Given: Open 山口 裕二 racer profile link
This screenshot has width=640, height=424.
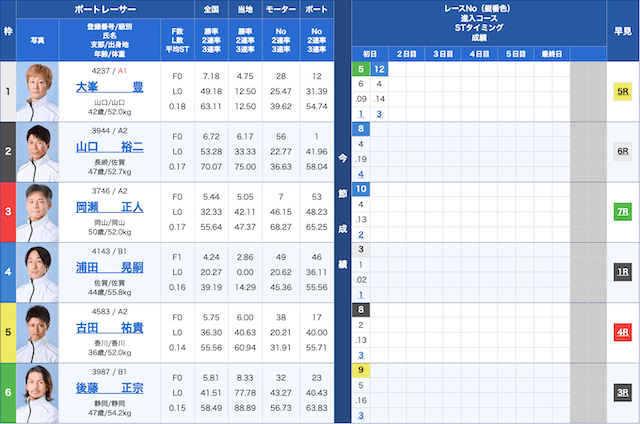Looking at the screenshot, I should [x=109, y=147].
